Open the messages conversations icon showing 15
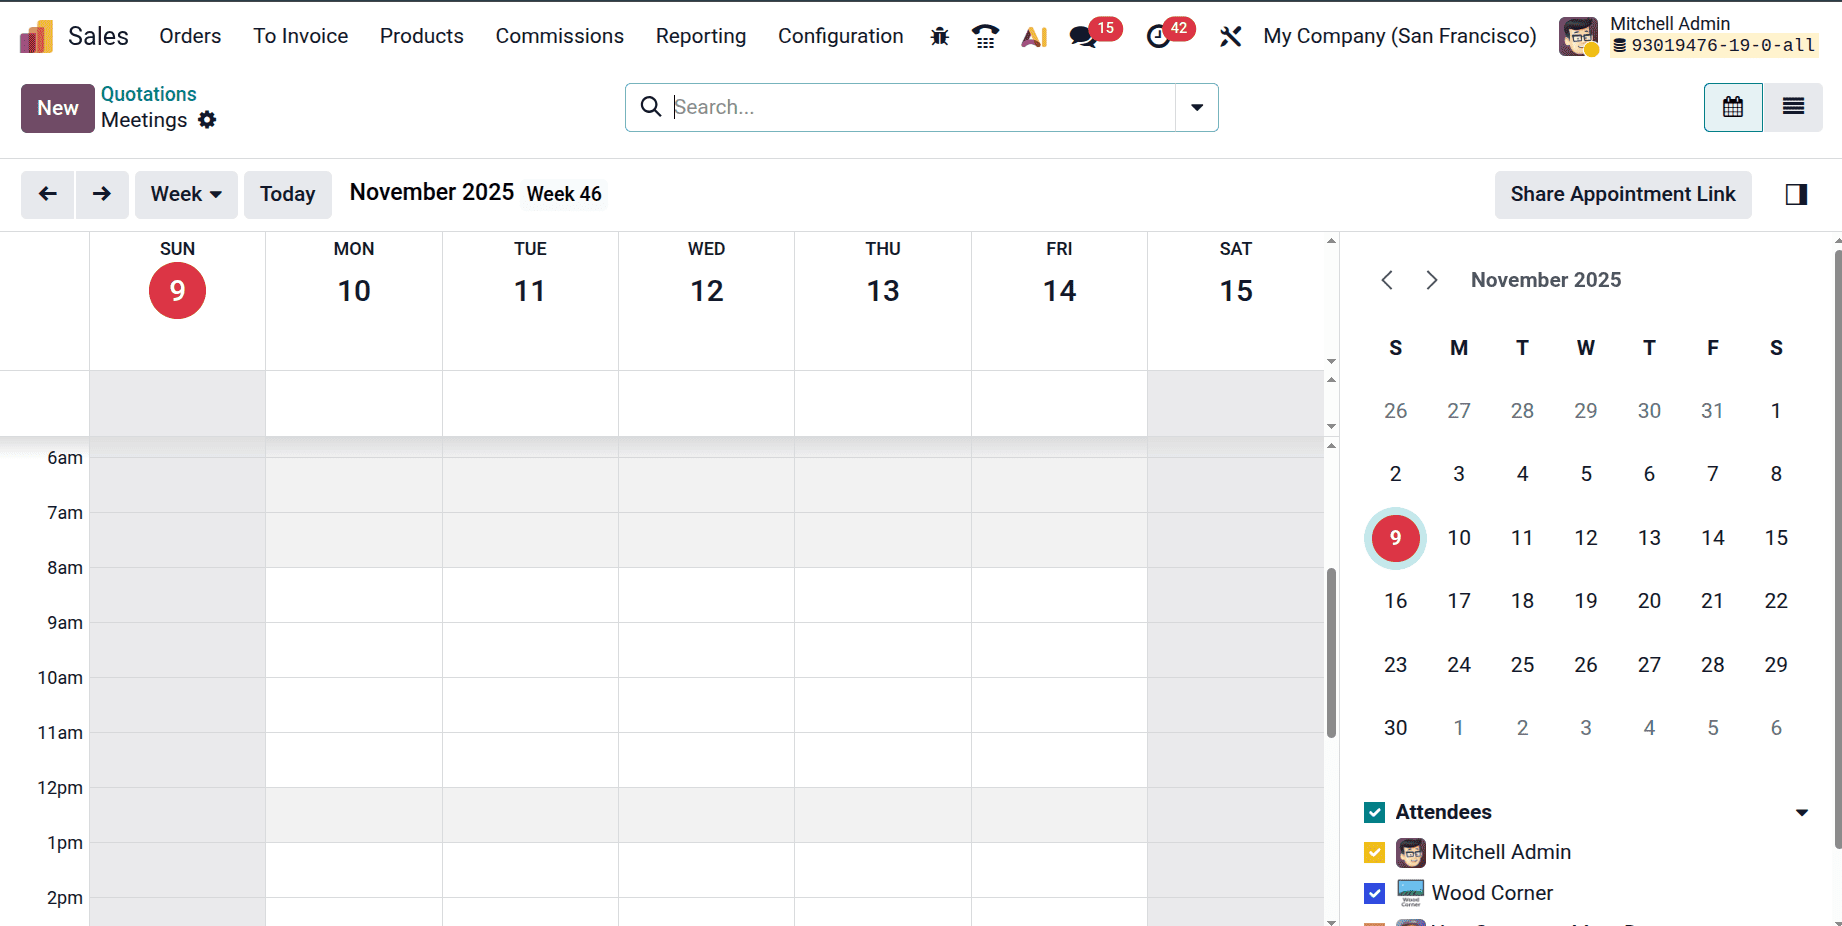 point(1082,36)
